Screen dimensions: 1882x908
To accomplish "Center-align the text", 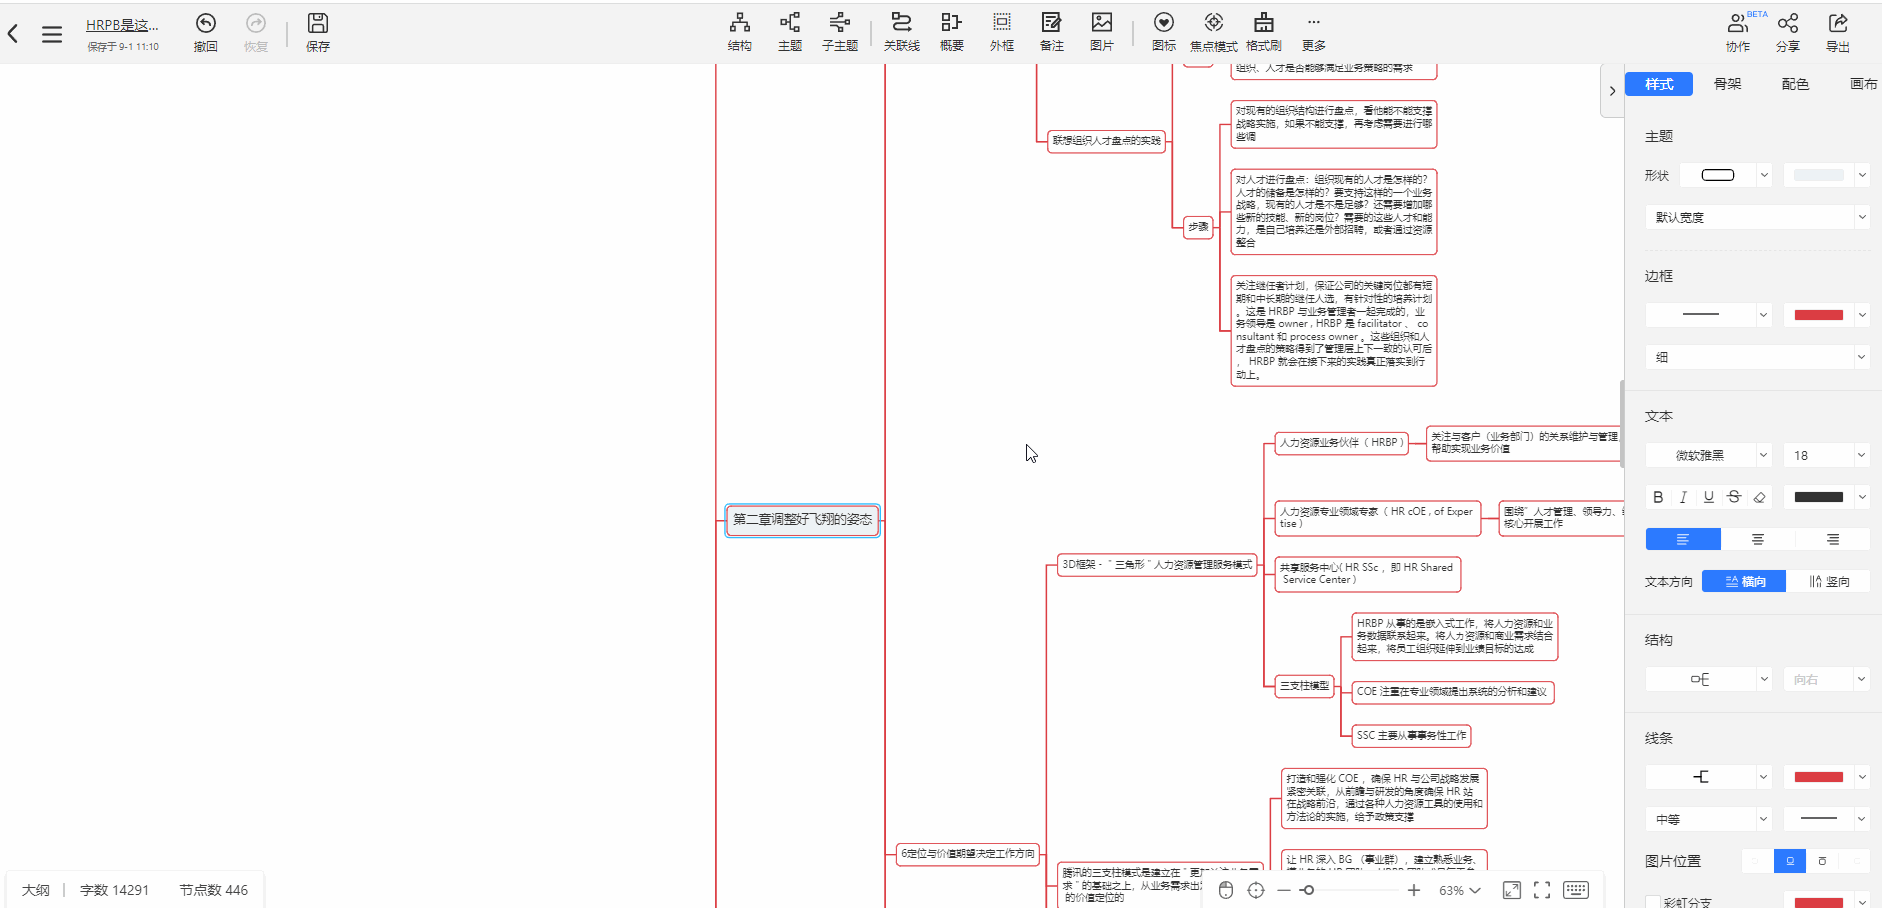I will click(1758, 539).
